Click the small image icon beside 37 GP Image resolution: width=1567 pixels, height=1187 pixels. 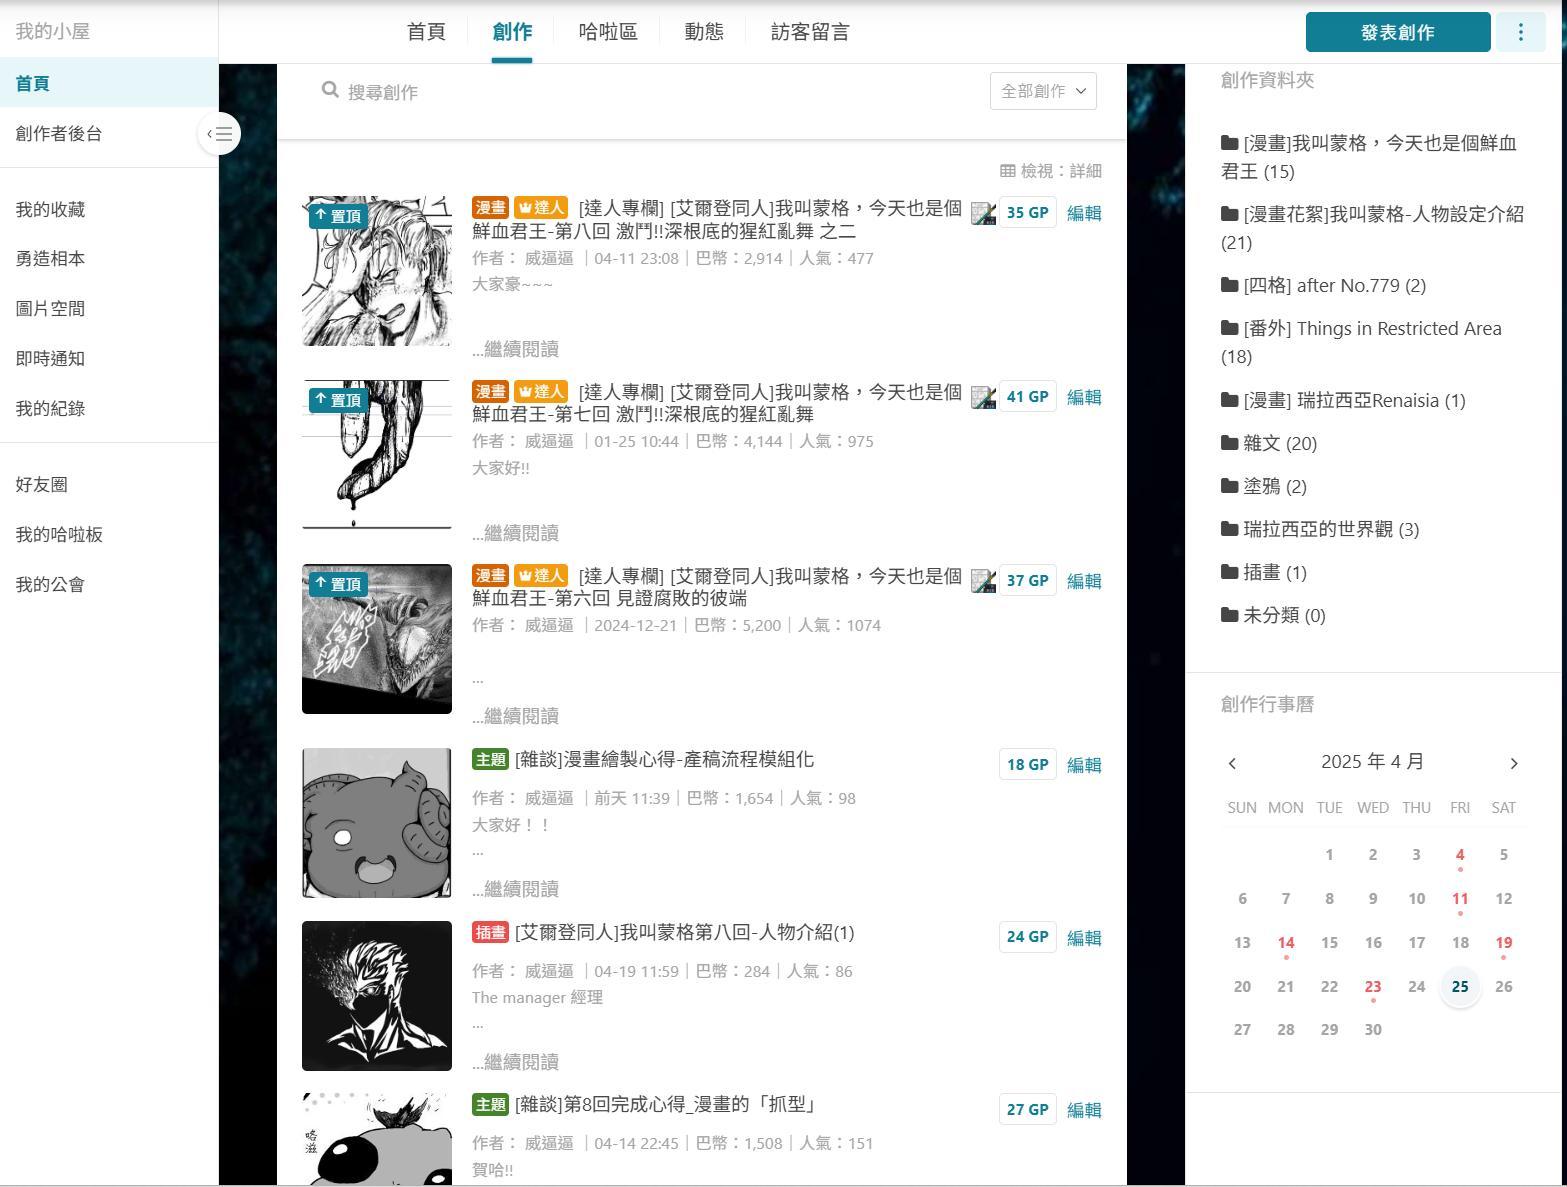click(983, 581)
